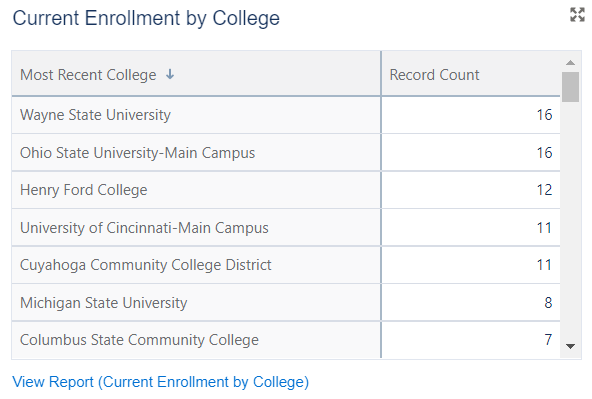Click the sort arrow beside Most Recent College
Viewport: 592px width, 399px height.
click(170, 74)
